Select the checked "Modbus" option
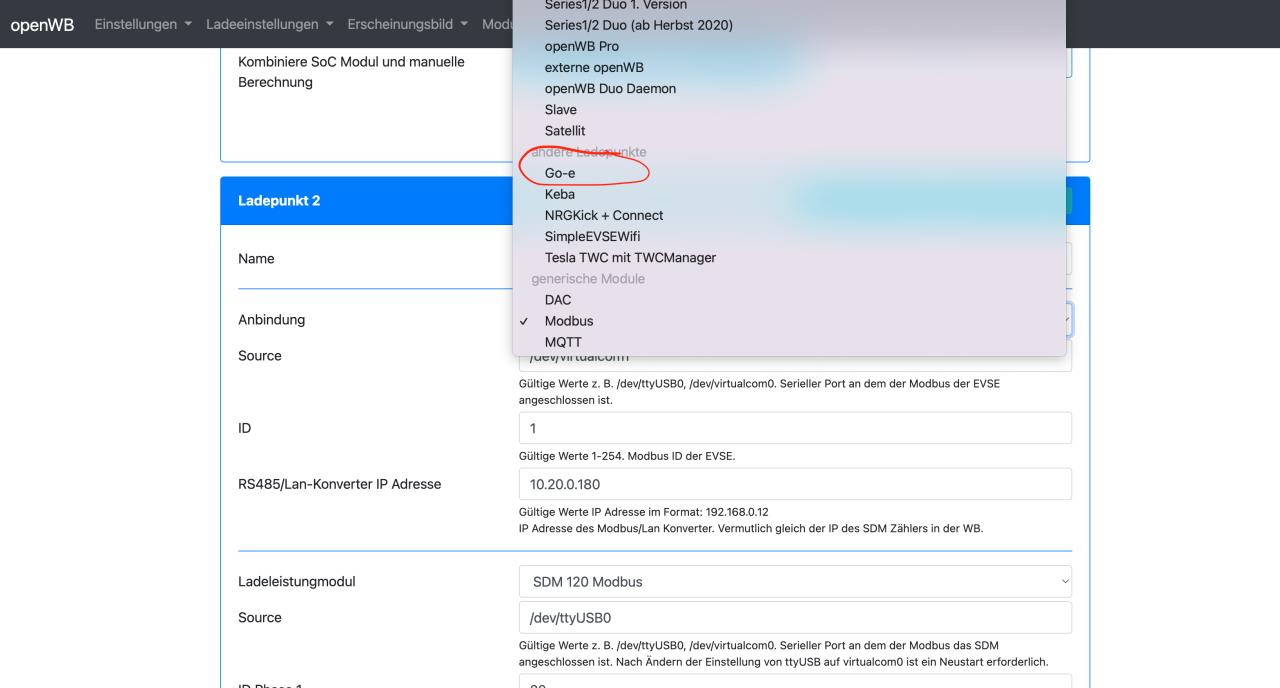Screen dimensions: 1280x688 789,321
